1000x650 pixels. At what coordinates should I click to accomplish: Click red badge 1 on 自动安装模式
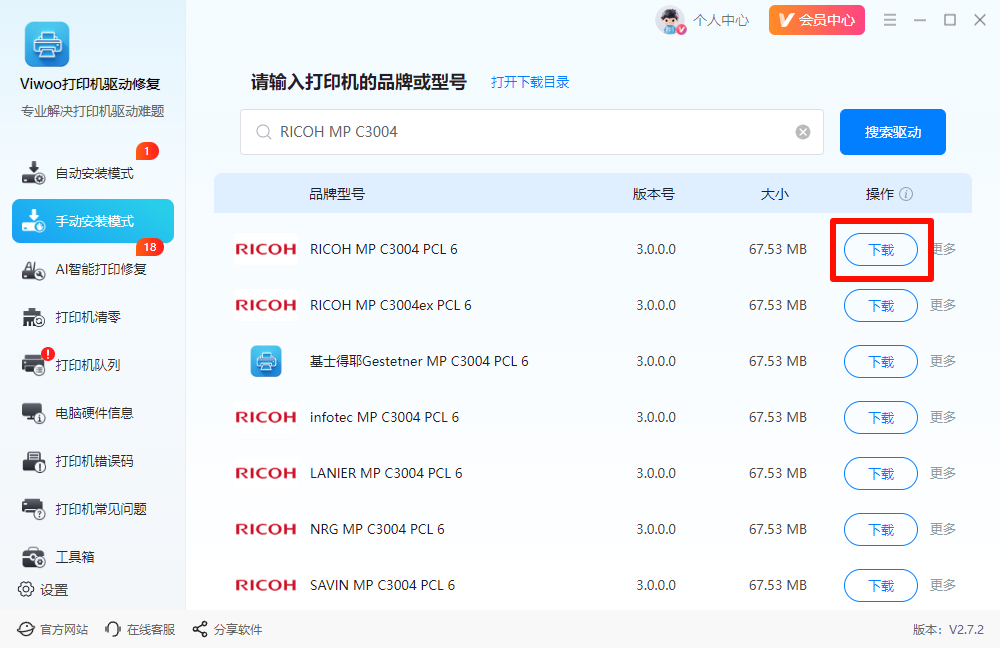tap(147, 151)
